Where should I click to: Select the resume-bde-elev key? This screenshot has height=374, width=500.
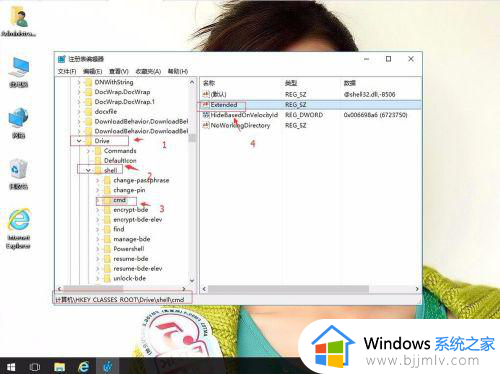[x=138, y=268]
